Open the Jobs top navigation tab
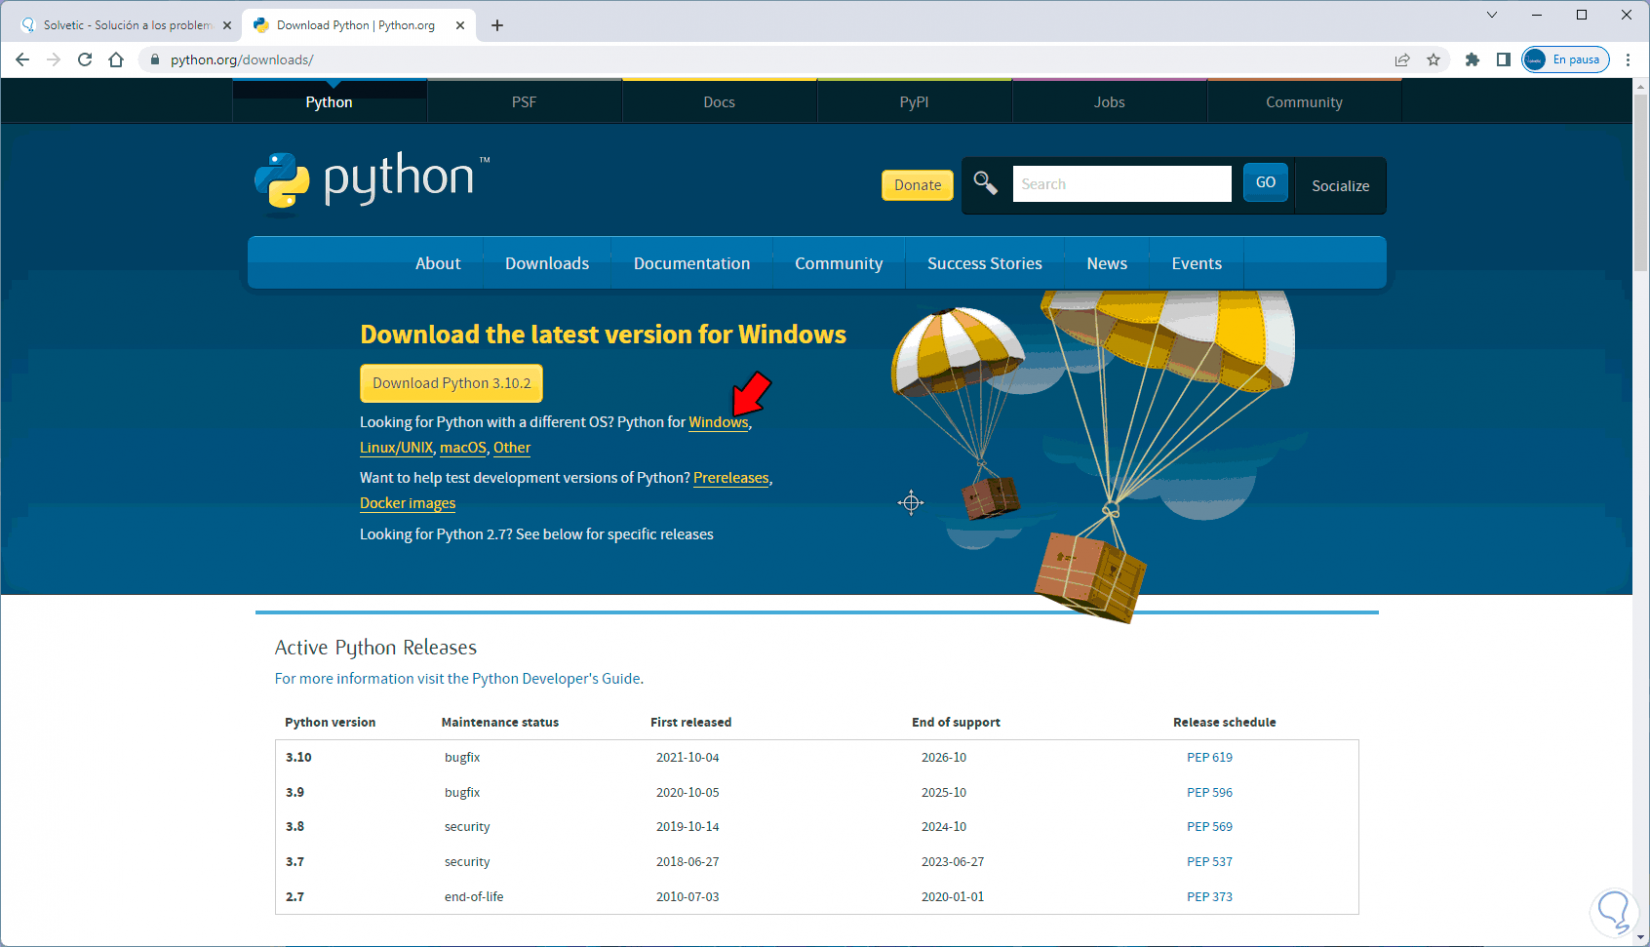 1109,102
